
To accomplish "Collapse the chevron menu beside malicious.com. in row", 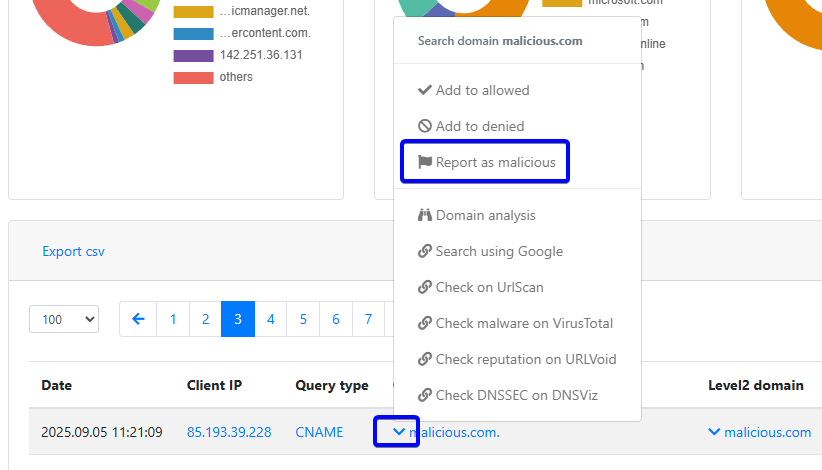I will point(399,432).
